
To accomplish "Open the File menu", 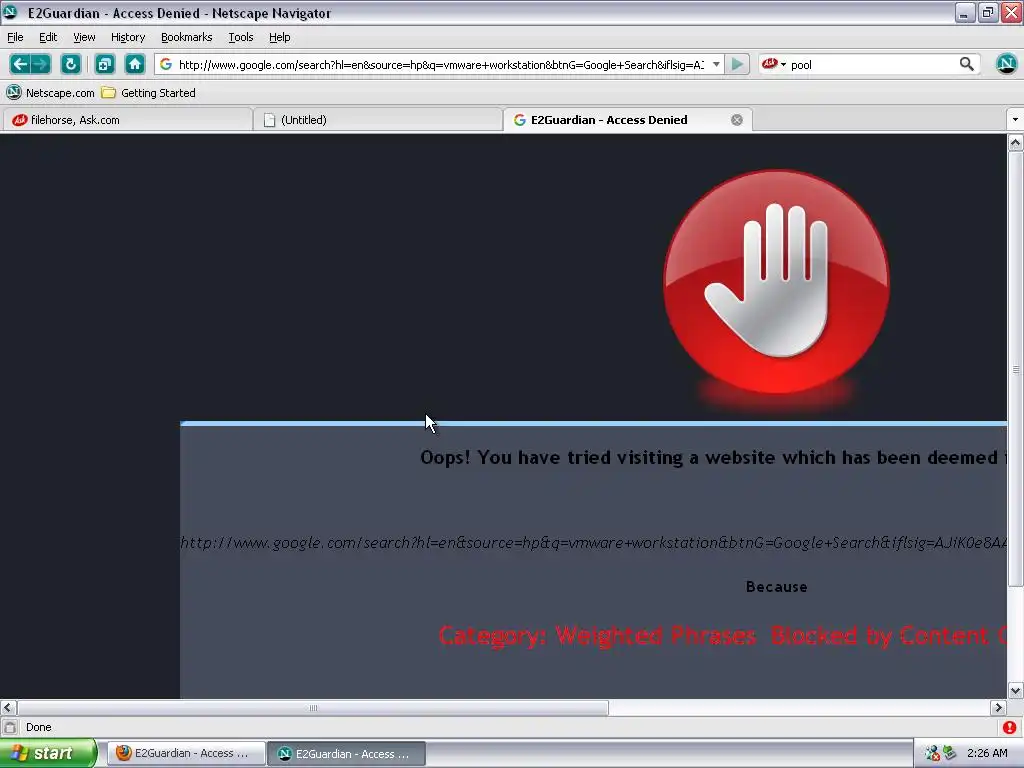I will pos(15,37).
